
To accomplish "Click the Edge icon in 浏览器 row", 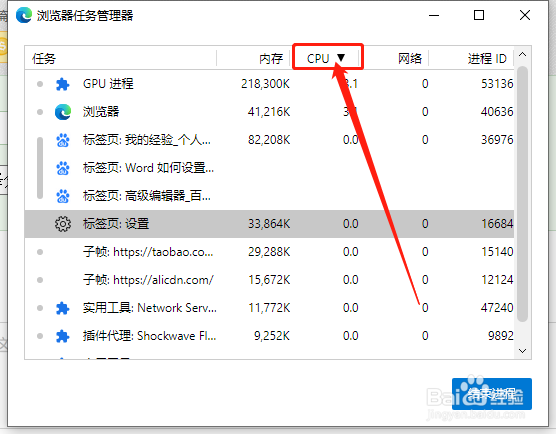I will click(63, 112).
